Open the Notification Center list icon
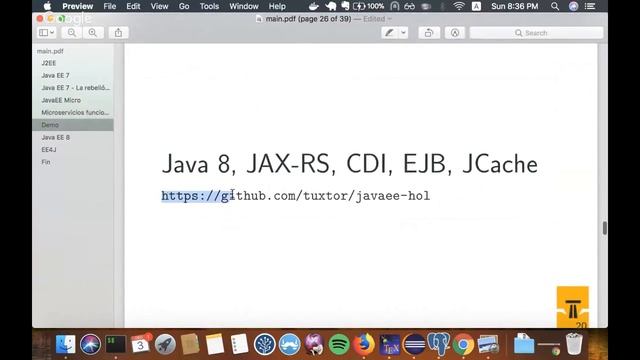Image resolution: width=640 pixels, height=360 pixels. pos(590,6)
